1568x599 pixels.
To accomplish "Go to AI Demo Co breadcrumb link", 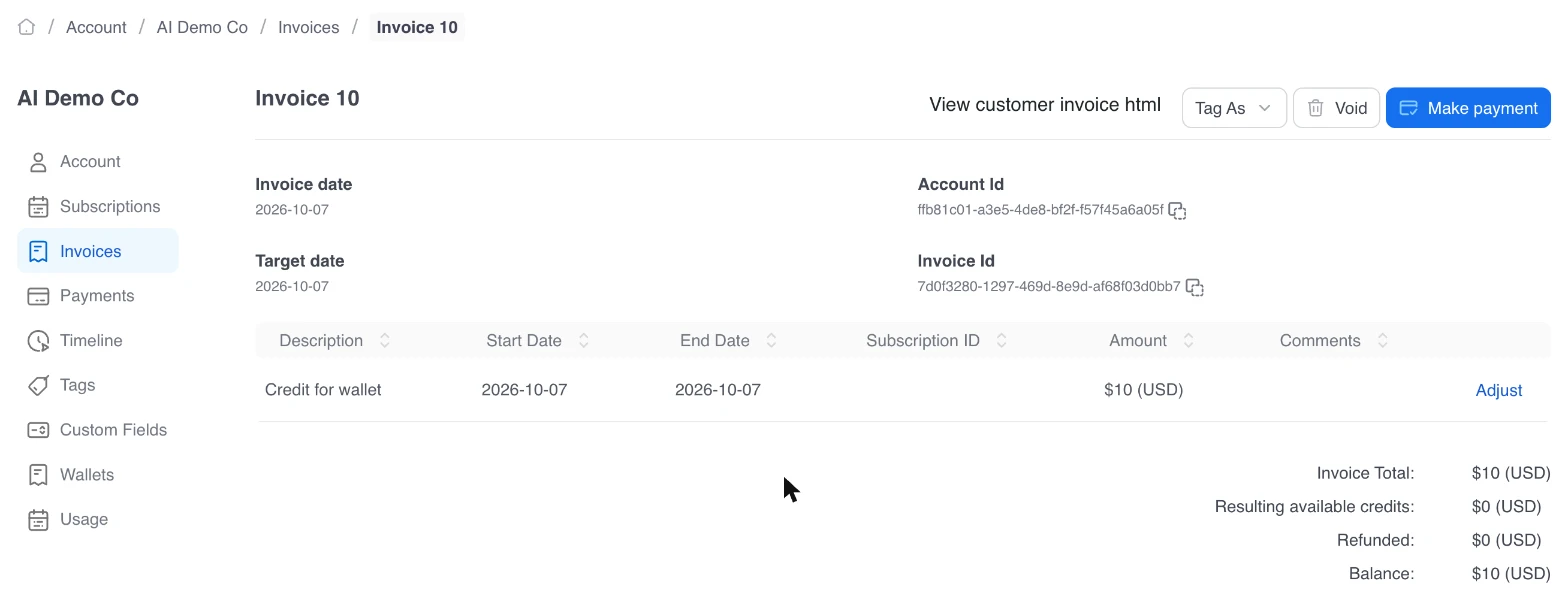I will pos(202,27).
